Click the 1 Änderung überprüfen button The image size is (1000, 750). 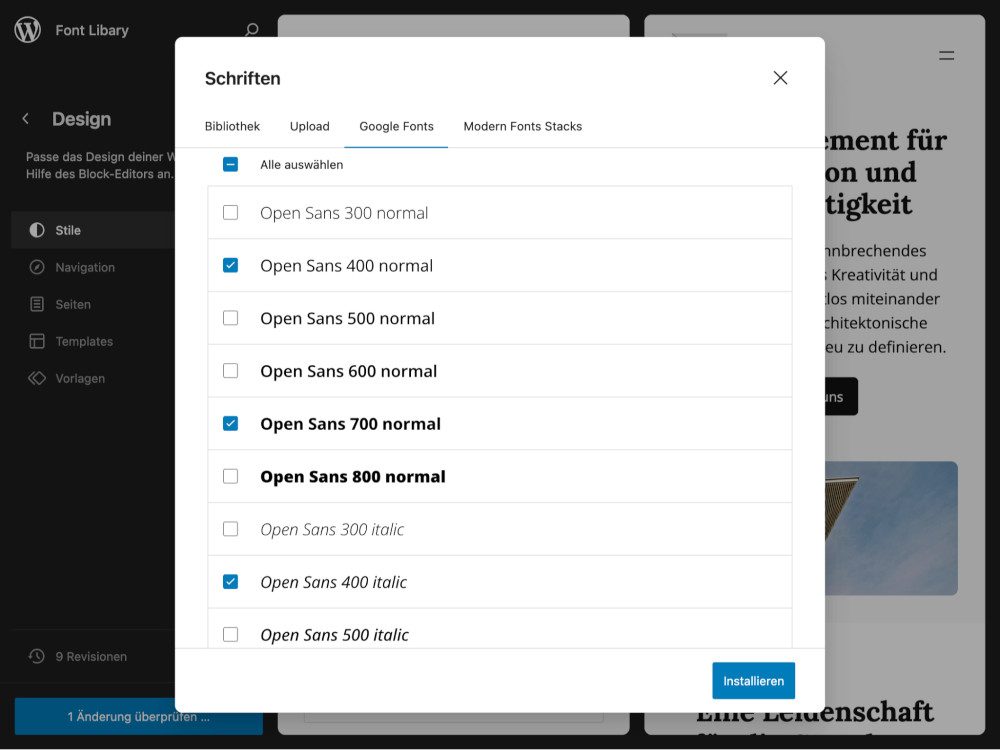pos(138,717)
